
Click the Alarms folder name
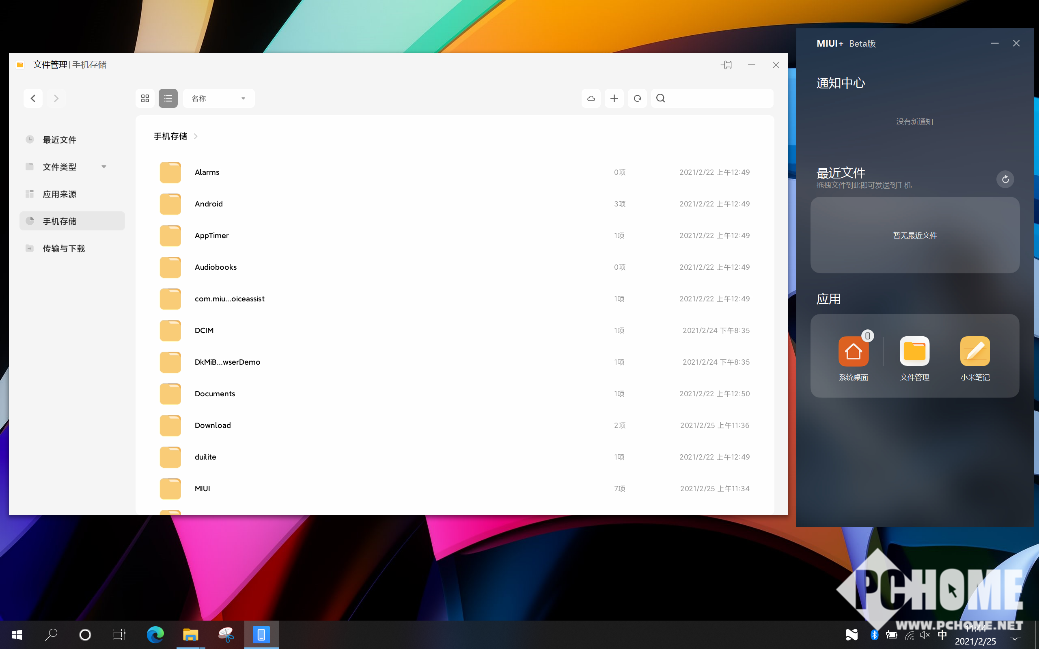point(207,172)
